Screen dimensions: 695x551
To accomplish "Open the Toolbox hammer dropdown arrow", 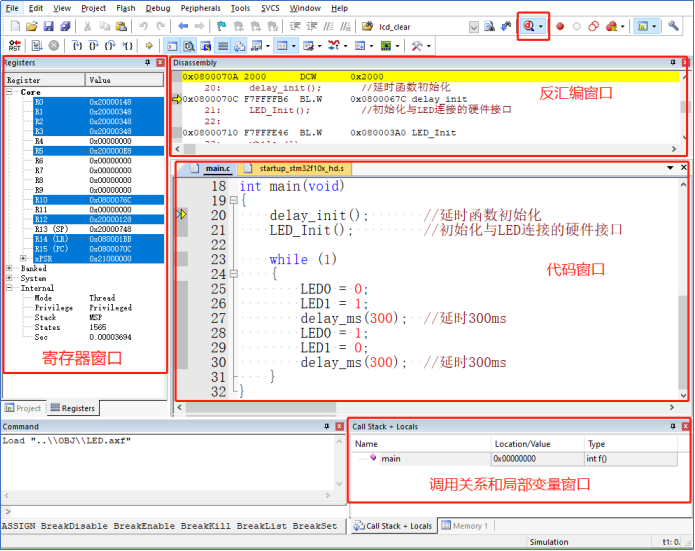I will click(429, 46).
